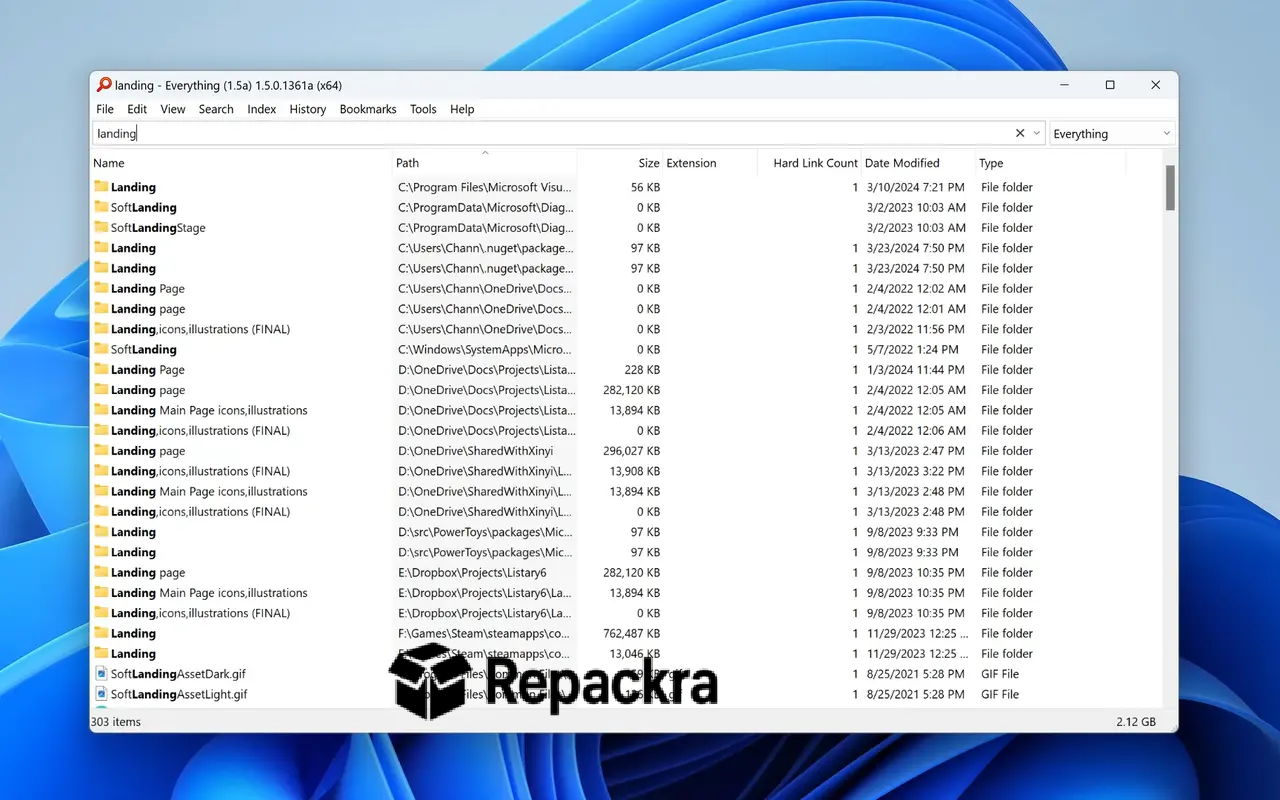Select path 'C:\Windows\SystemApps\Micro...'
The width and height of the screenshot is (1280, 800).
pyautogui.click(x=485, y=349)
